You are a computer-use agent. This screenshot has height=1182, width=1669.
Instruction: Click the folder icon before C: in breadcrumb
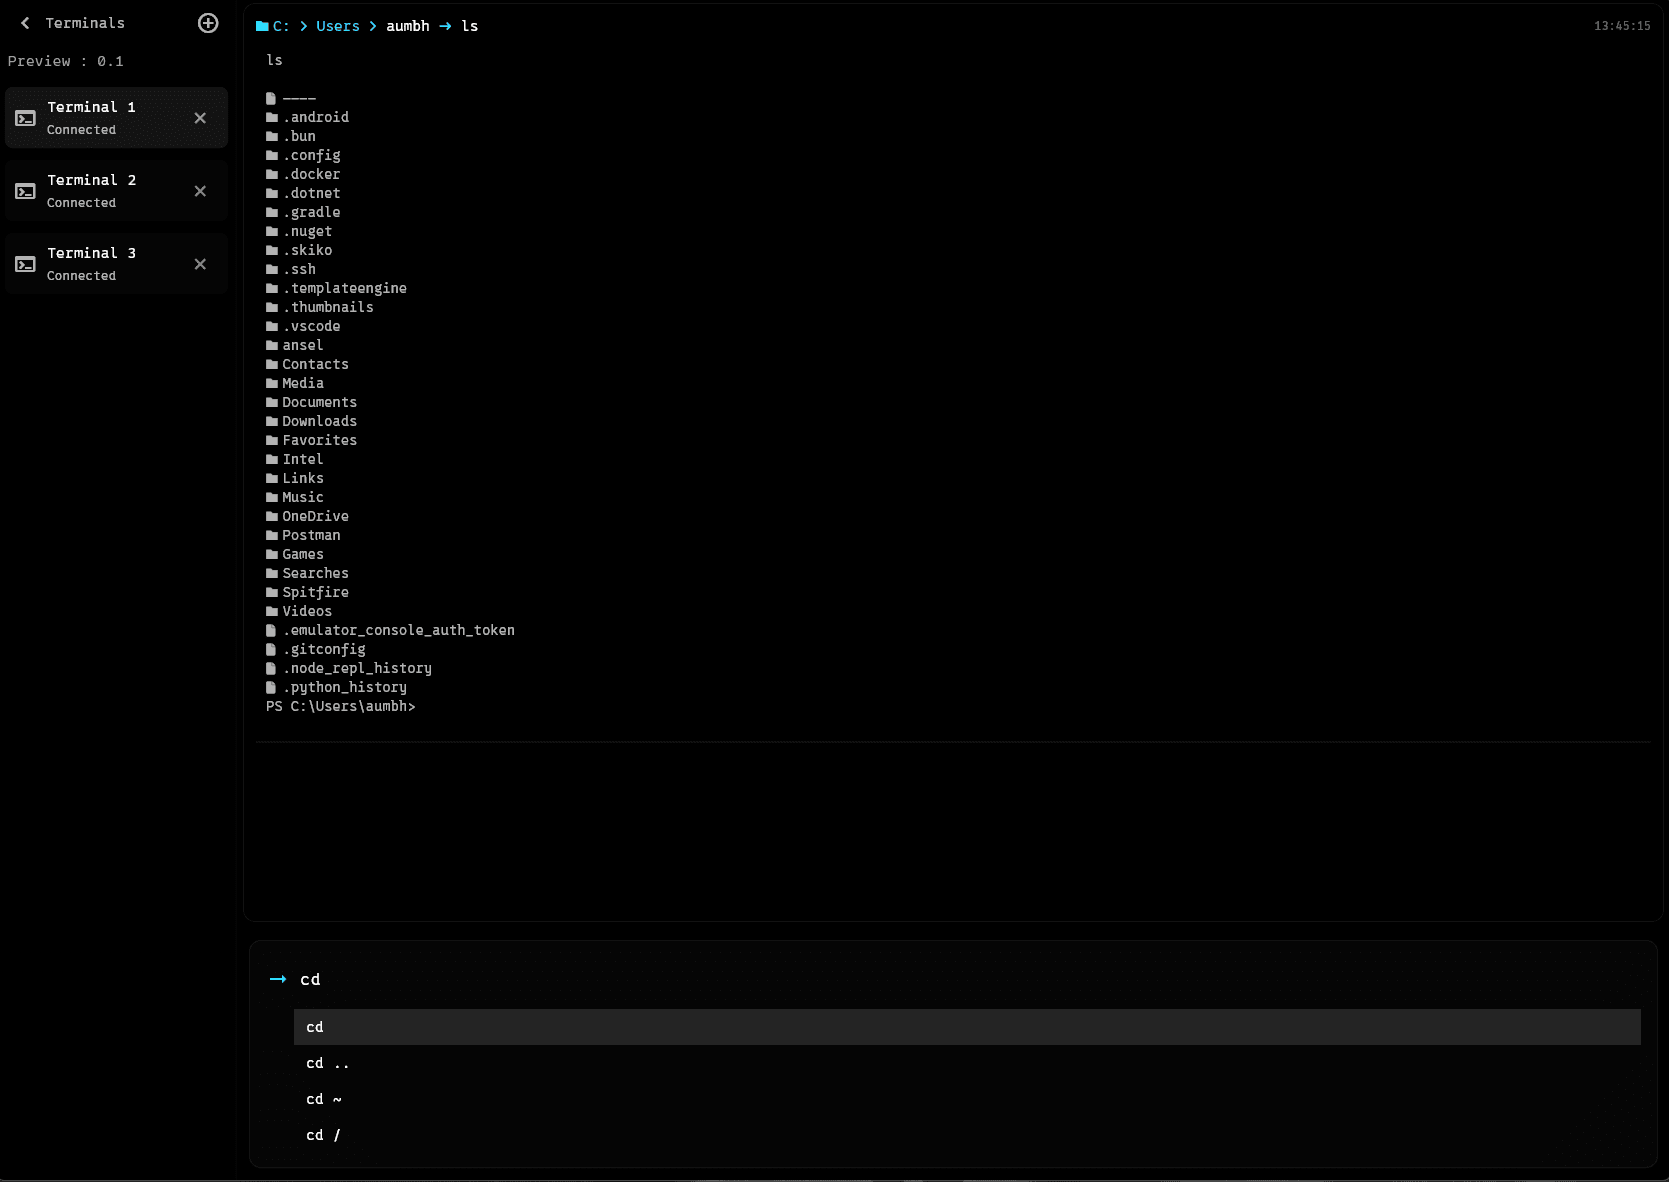262,26
